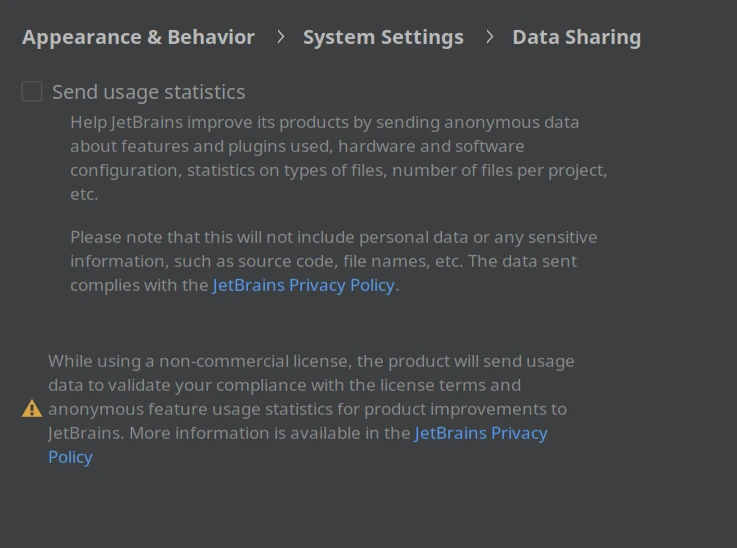737x548 pixels.
Task: Click the wrapped 'Policy' link on the last line
Action: point(71,457)
